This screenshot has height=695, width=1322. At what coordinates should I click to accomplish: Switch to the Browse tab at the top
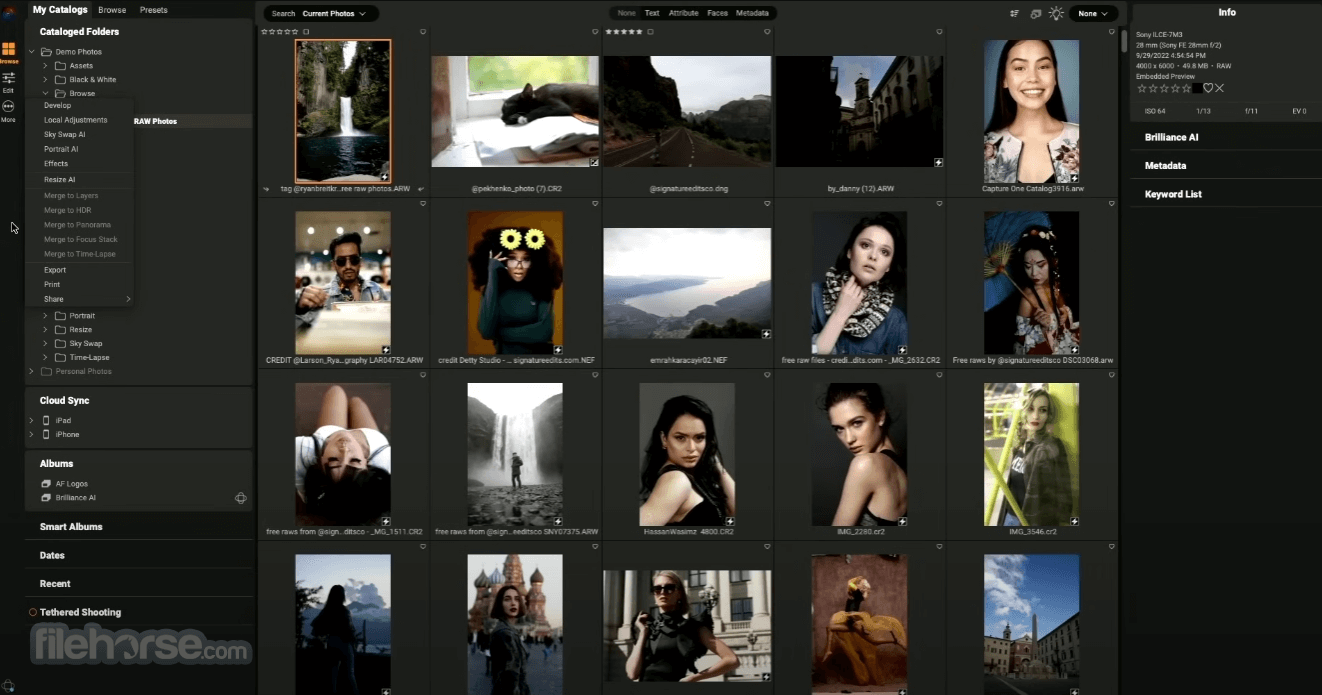click(112, 10)
